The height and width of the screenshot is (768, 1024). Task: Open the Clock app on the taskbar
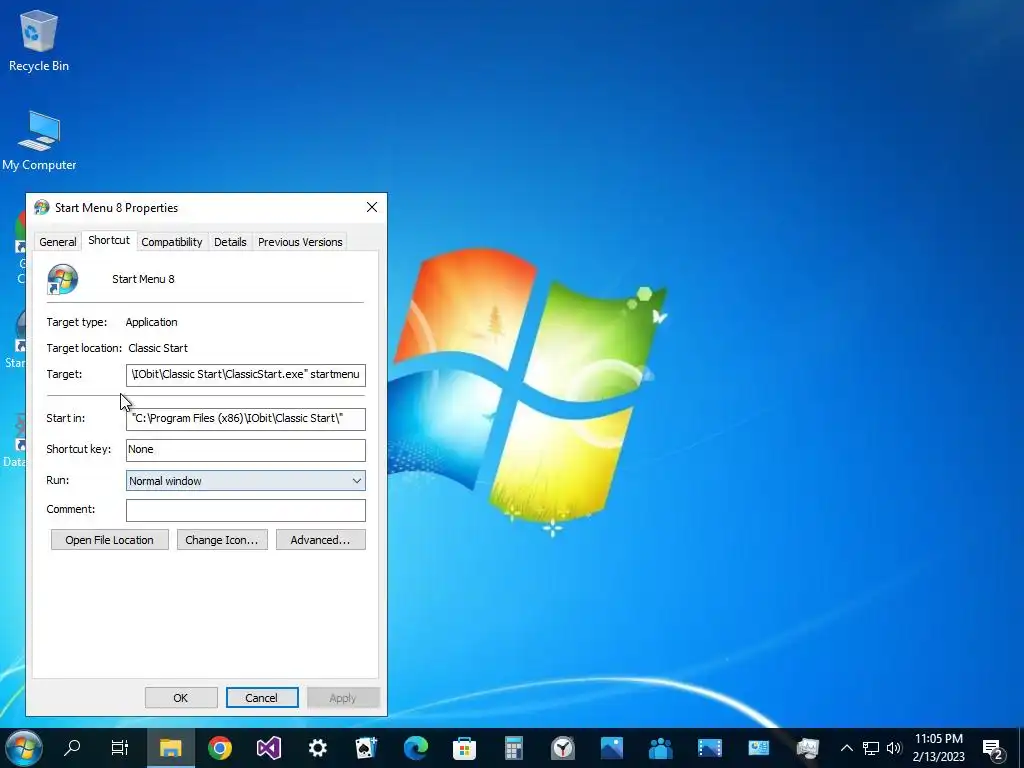pos(562,748)
